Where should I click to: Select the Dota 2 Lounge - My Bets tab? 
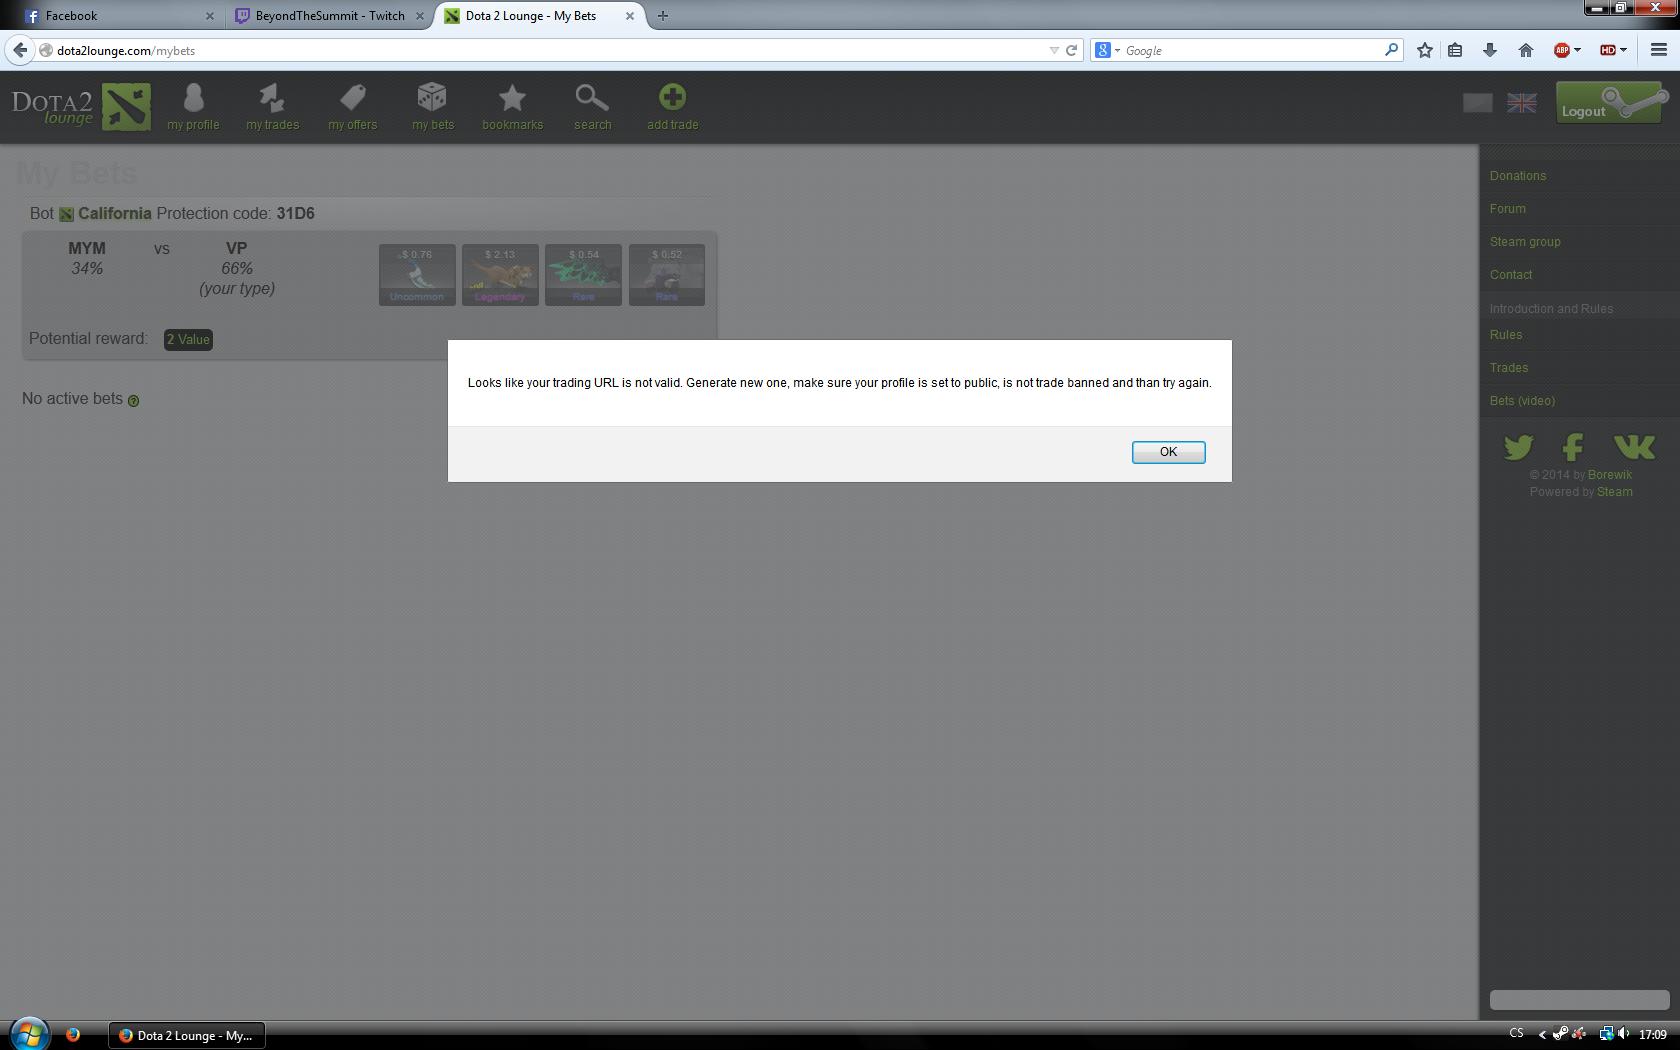pyautogui.click(x=538, y=16)
